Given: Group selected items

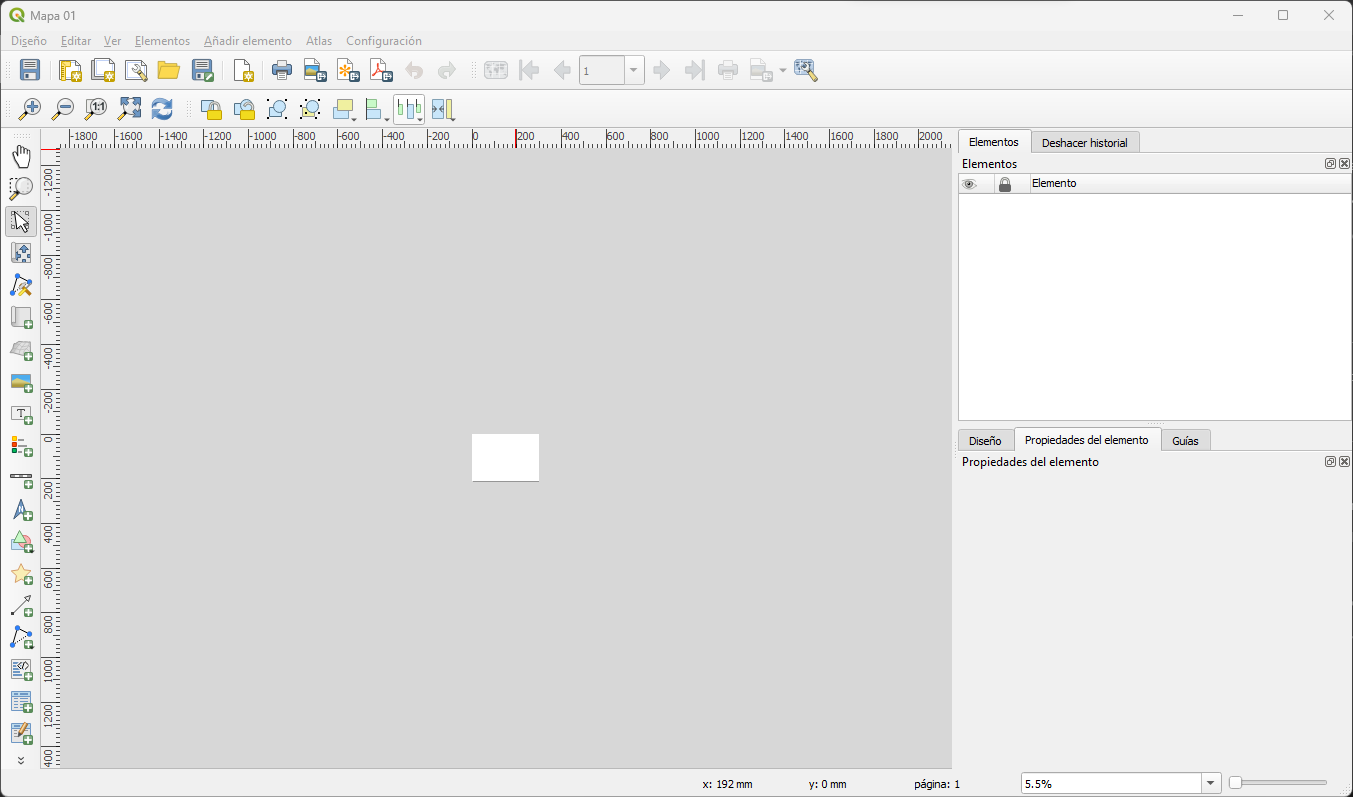Looking at the screenshot, I should coord(277,109).
